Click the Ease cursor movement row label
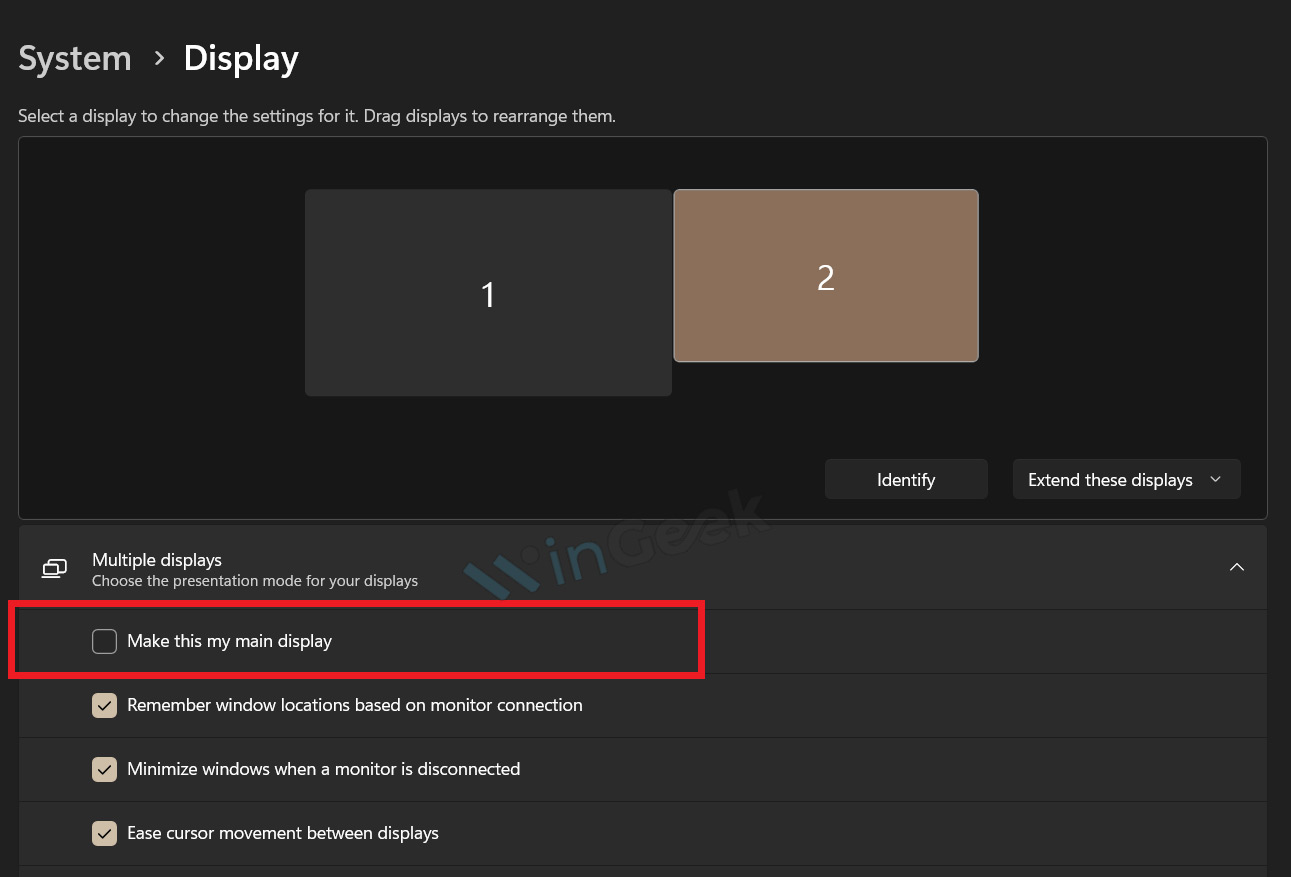This screenshot has width=1291, height=877. (x=282, y=833)
